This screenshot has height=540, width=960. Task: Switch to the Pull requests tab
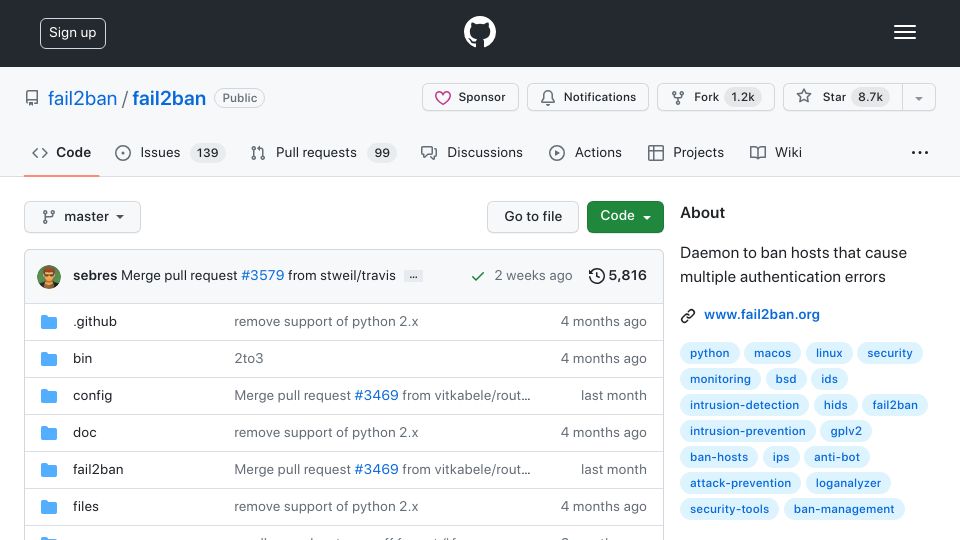coord(323,152)
